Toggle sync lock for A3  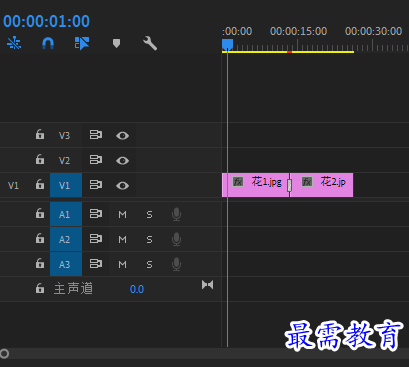pos(96,264)
